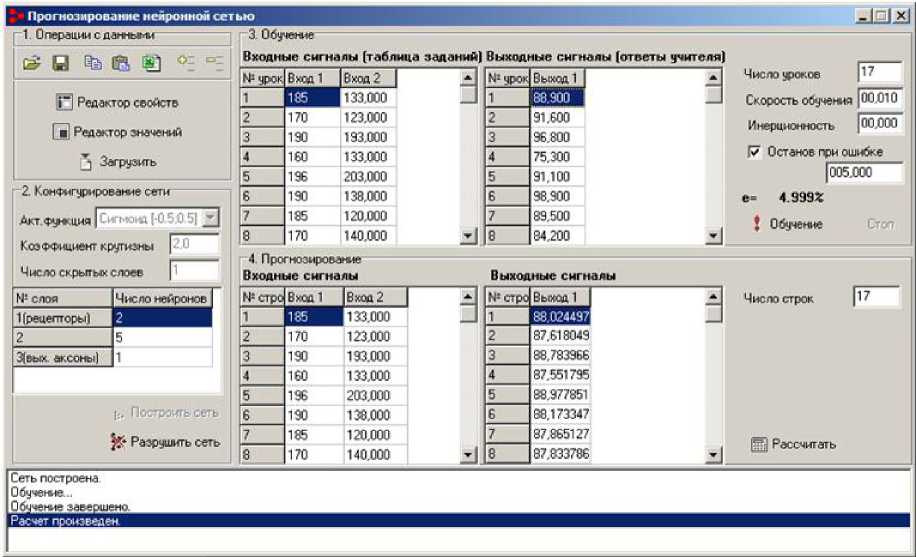Click the Число уроков field
Viewport: 916px width, 557px height.
(x=880, y=72)
